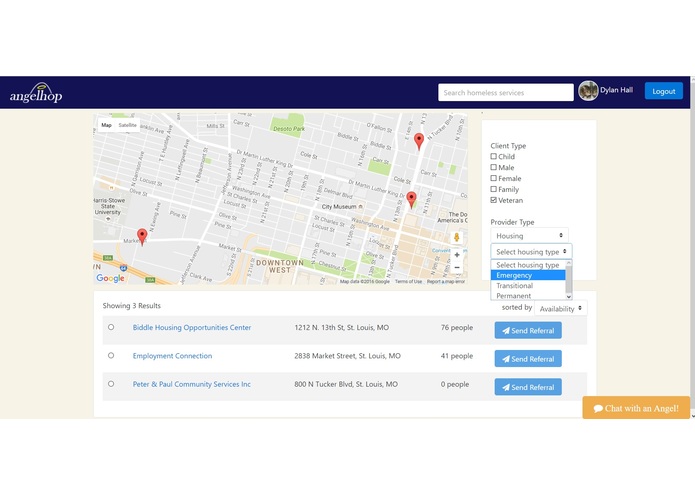This screenshot has height=494, width=695.
Task: Send Referral to Peter & Paul Community Services
Action: [528, 387]
